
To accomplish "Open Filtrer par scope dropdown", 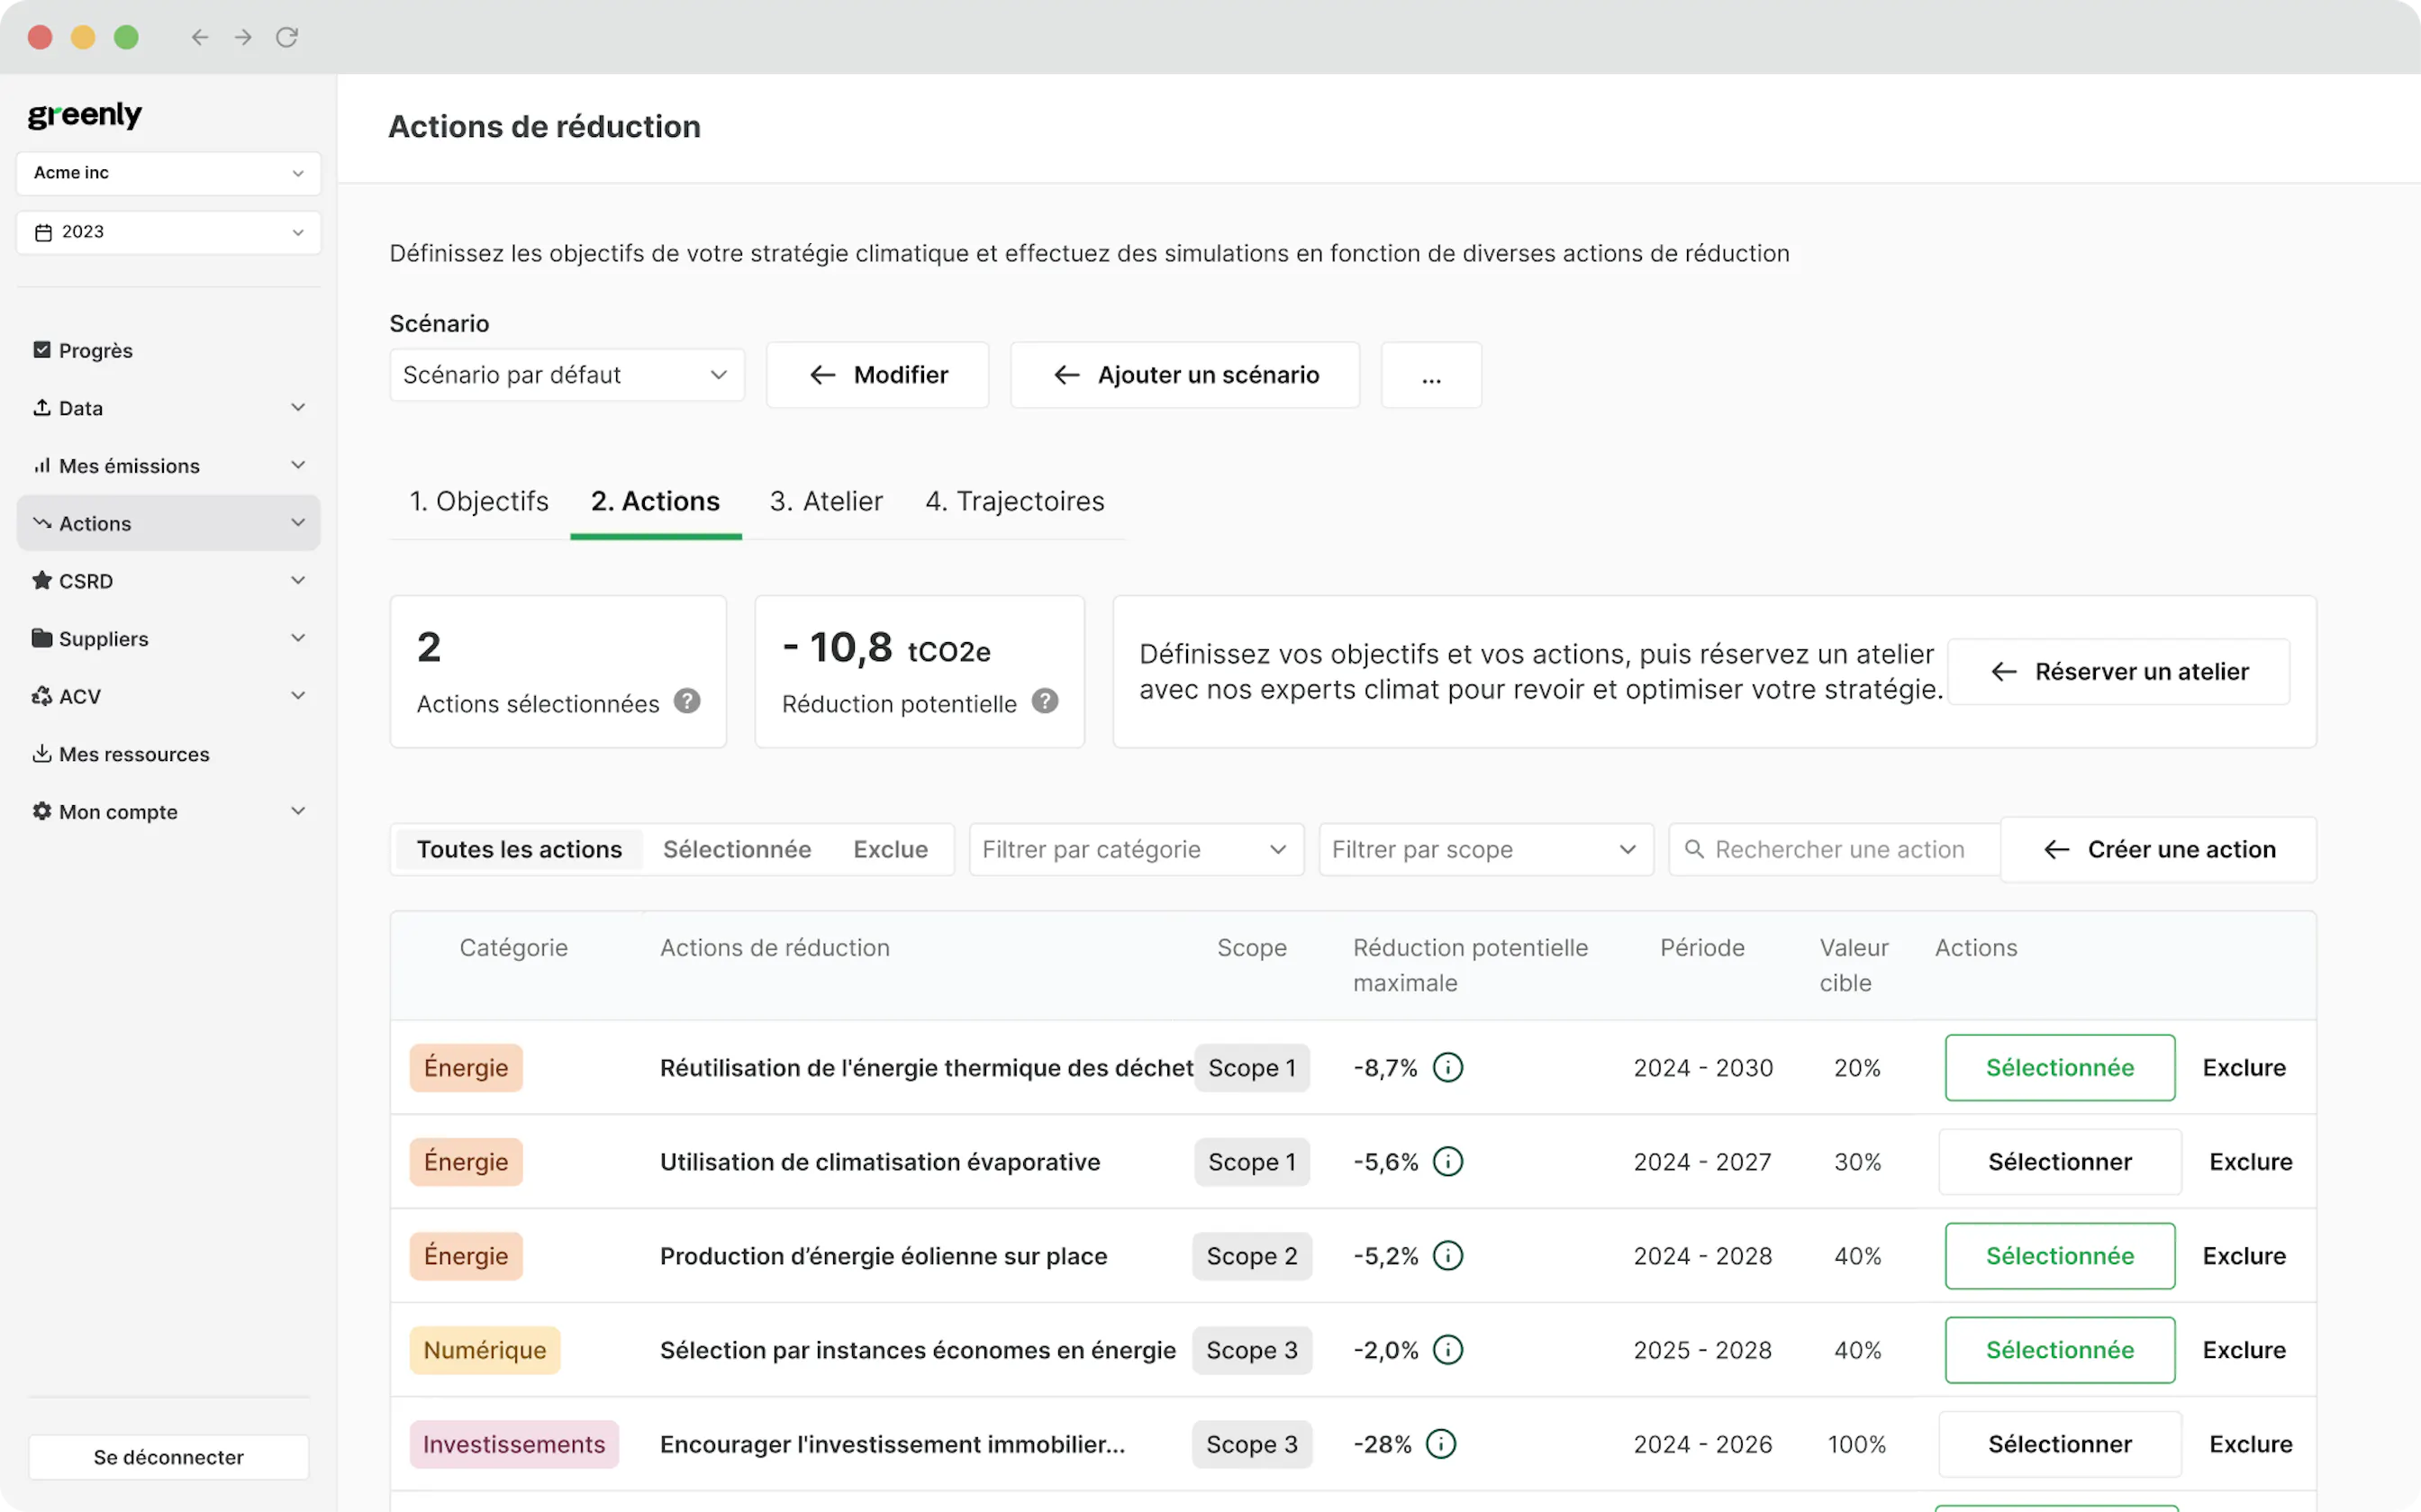I will (x=1486, y=849).
